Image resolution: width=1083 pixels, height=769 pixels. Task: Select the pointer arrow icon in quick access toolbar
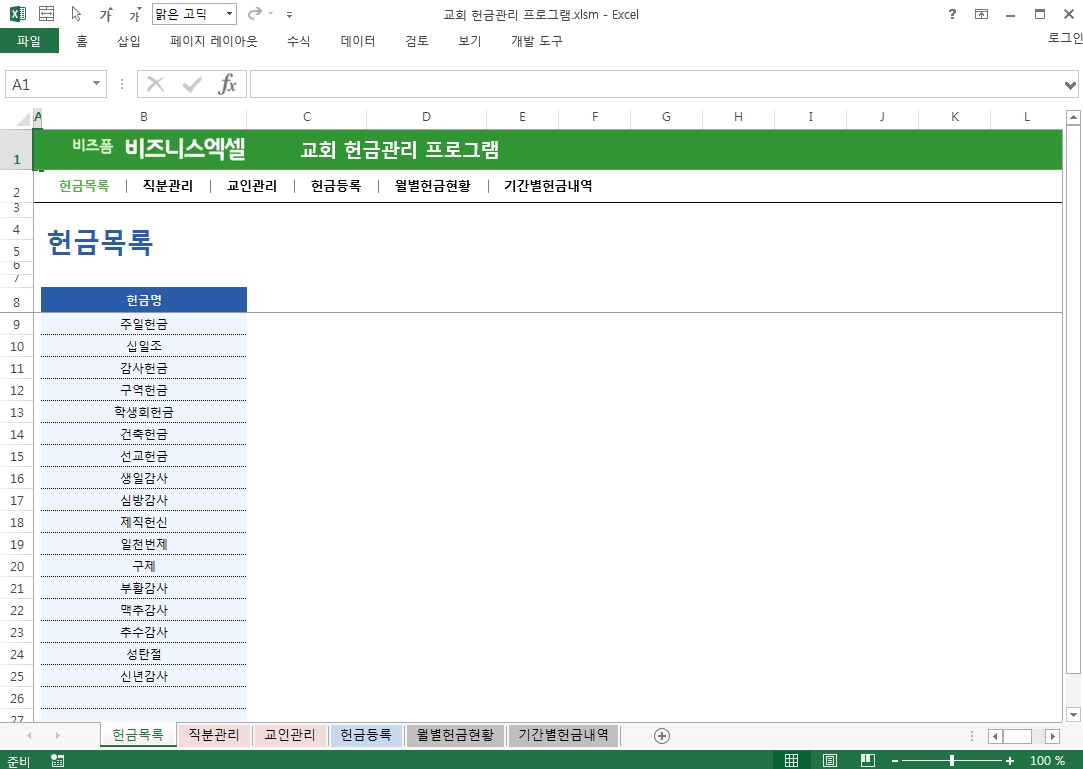point(77,14)
